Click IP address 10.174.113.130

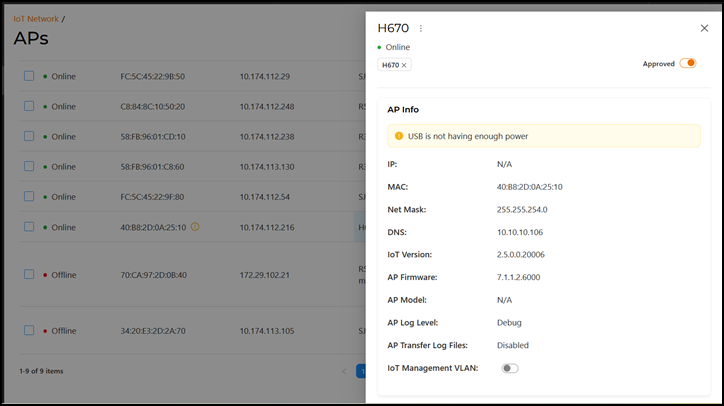[x=267, y=167]
